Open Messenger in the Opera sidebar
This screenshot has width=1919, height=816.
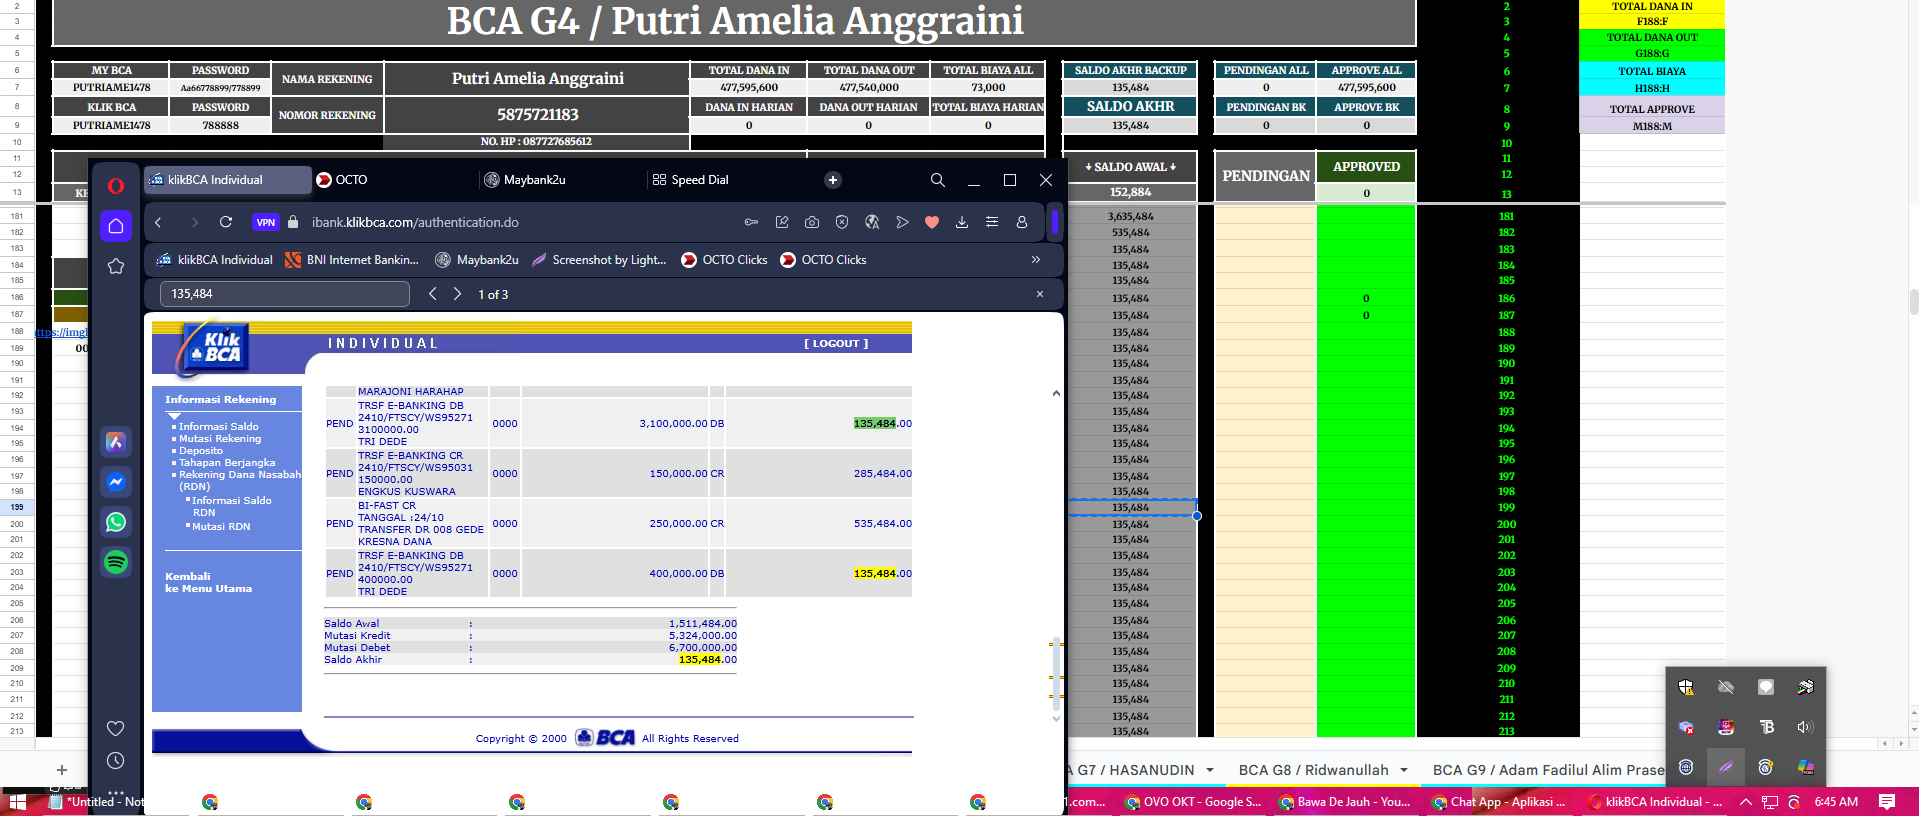tap(116, 482)
